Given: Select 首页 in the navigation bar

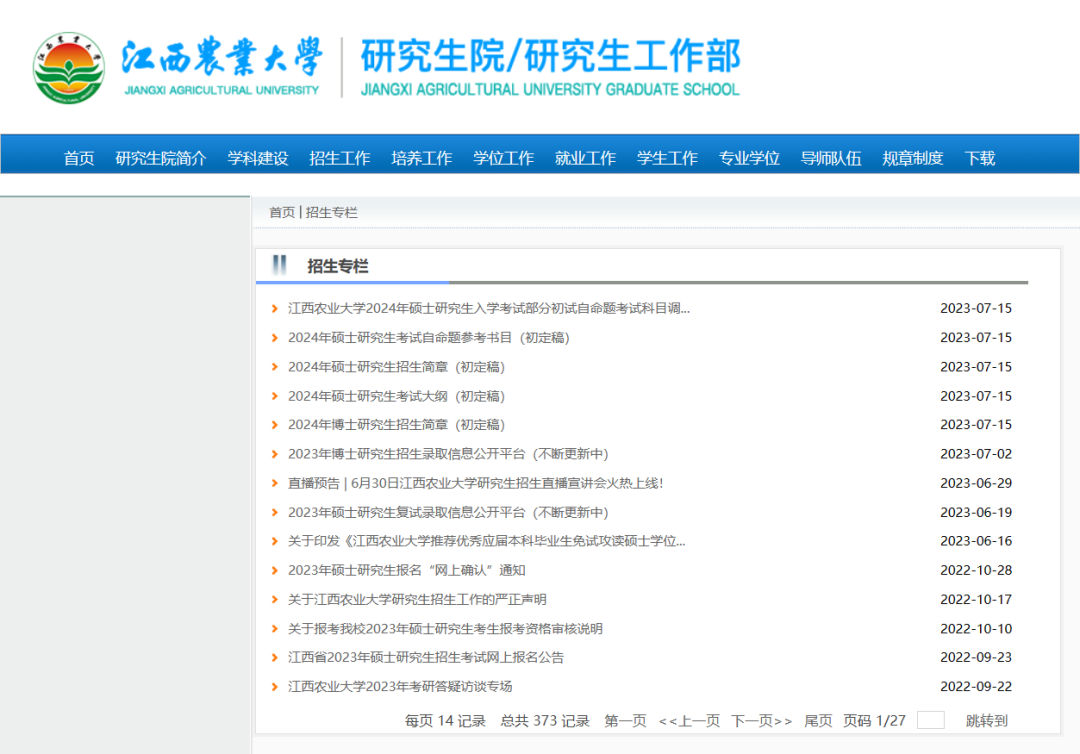Looking at the screenshot, I should pos(79,157).
